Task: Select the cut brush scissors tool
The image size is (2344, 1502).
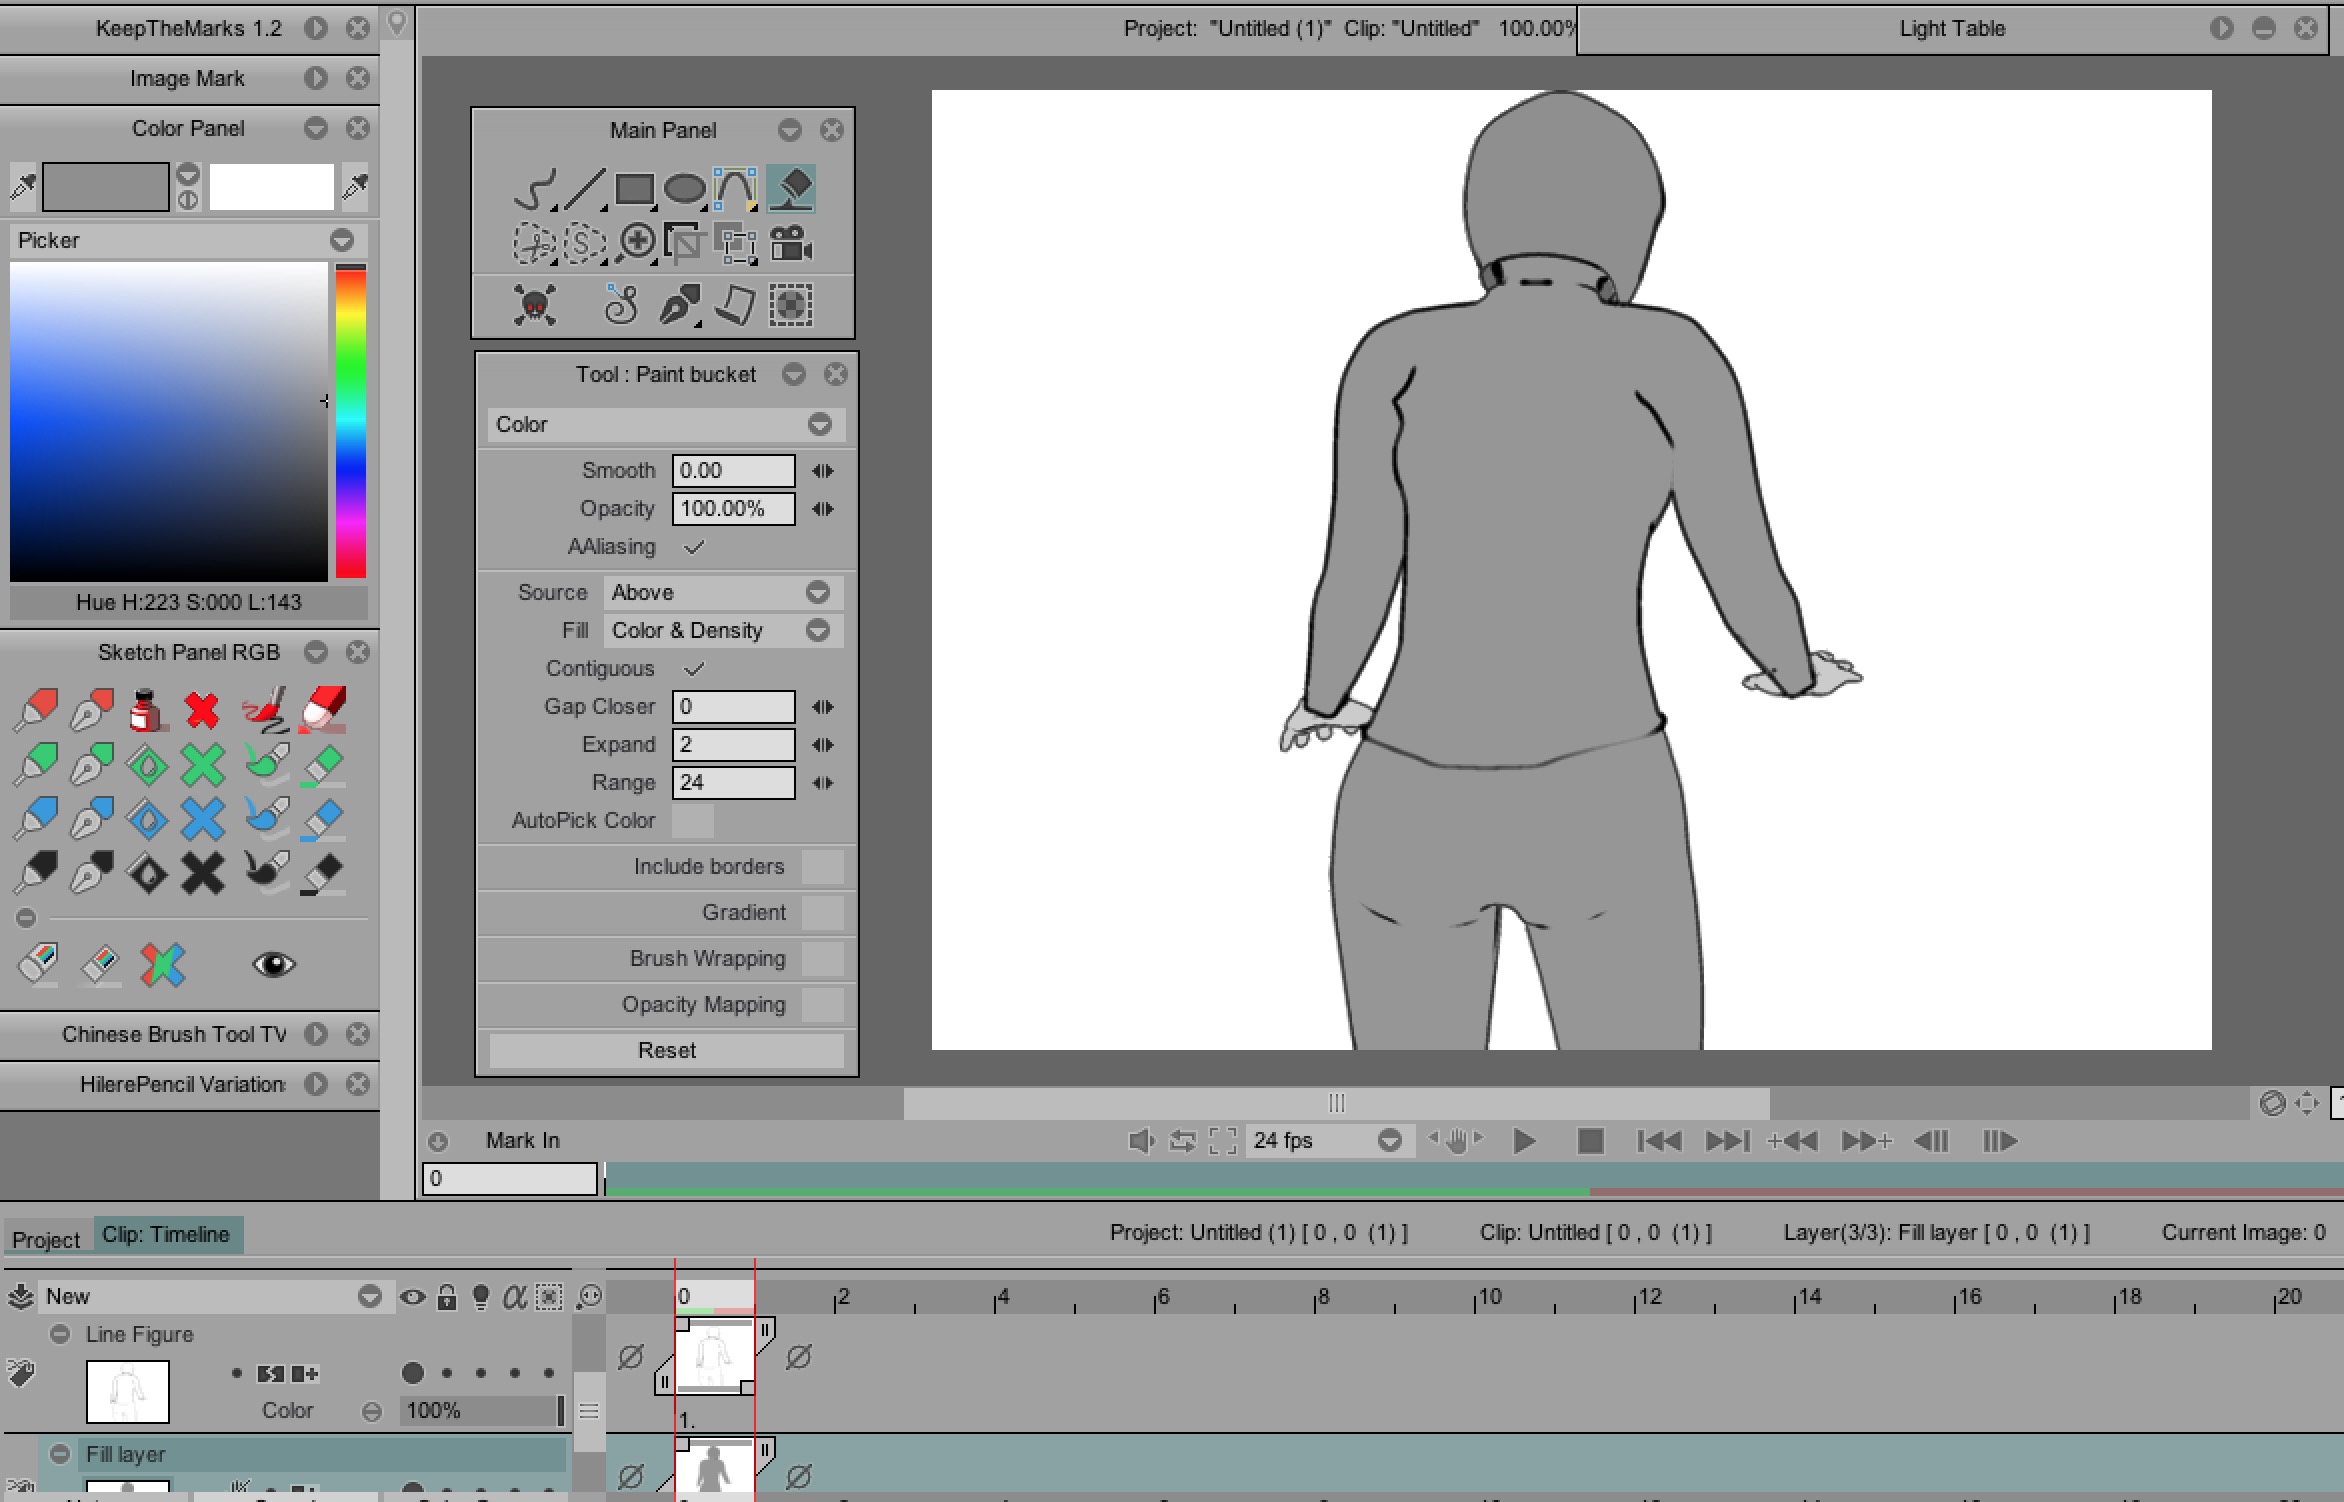Action: (535, 243)
